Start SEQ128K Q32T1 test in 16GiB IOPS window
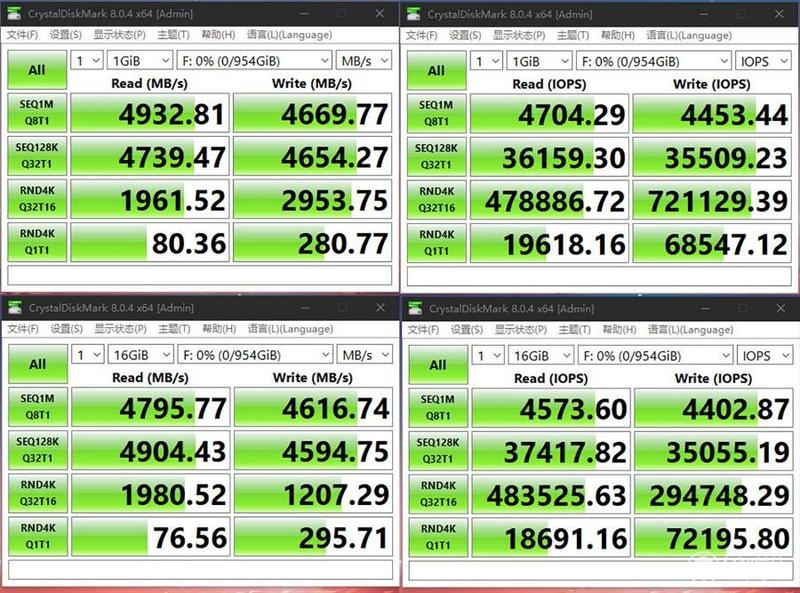Viewport: 800px width, 593px height. [438, 451]
